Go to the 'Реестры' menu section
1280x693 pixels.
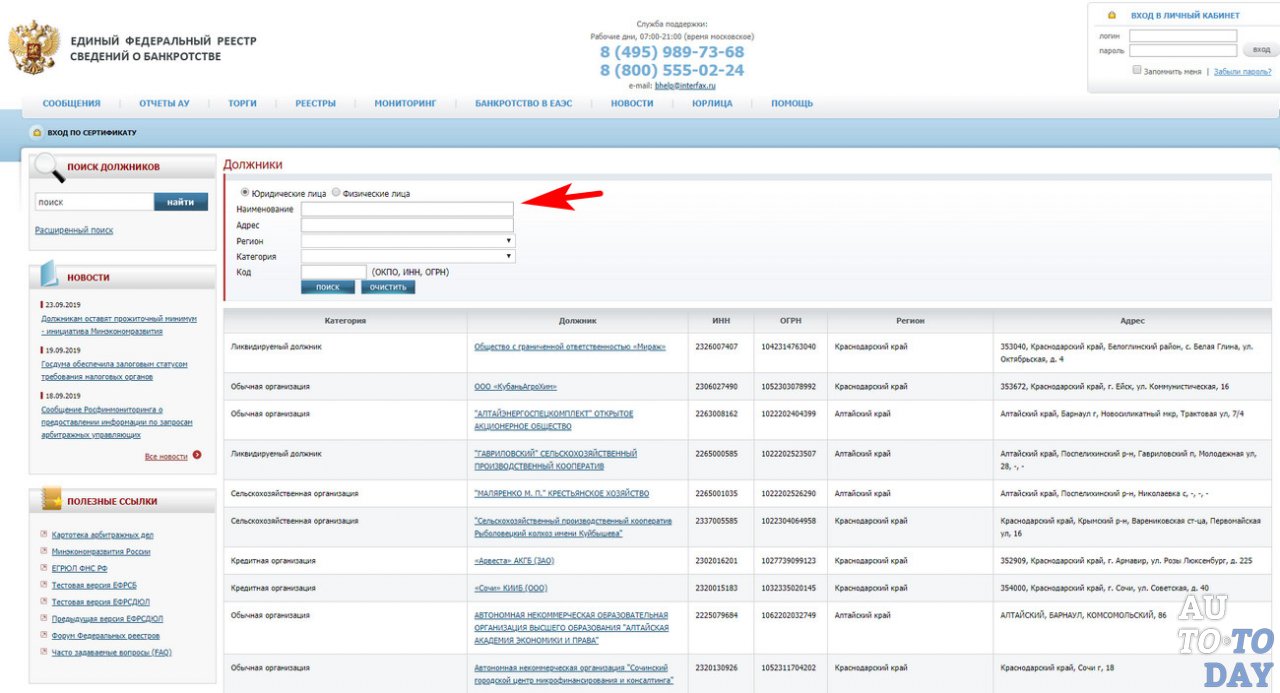pyautogui.click(x=315, y=103)
